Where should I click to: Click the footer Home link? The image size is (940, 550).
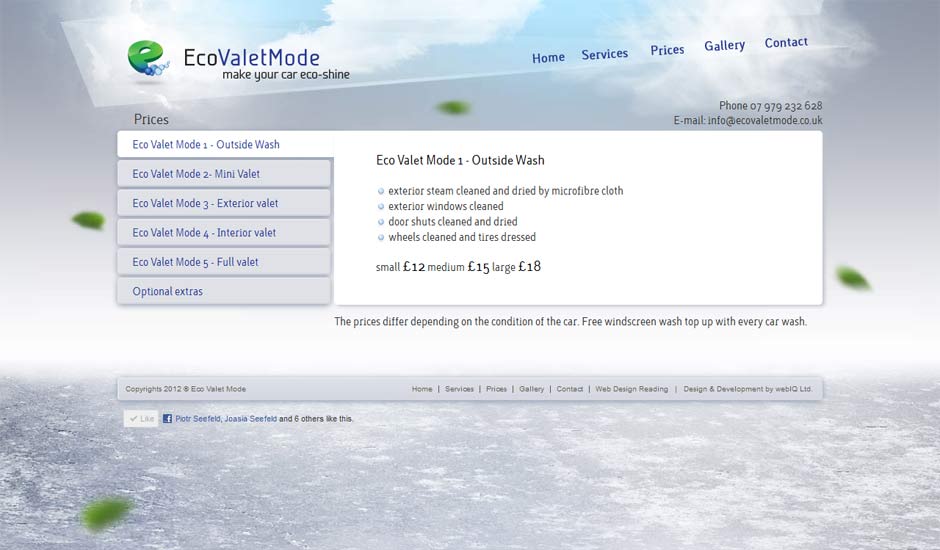point(422,389)
